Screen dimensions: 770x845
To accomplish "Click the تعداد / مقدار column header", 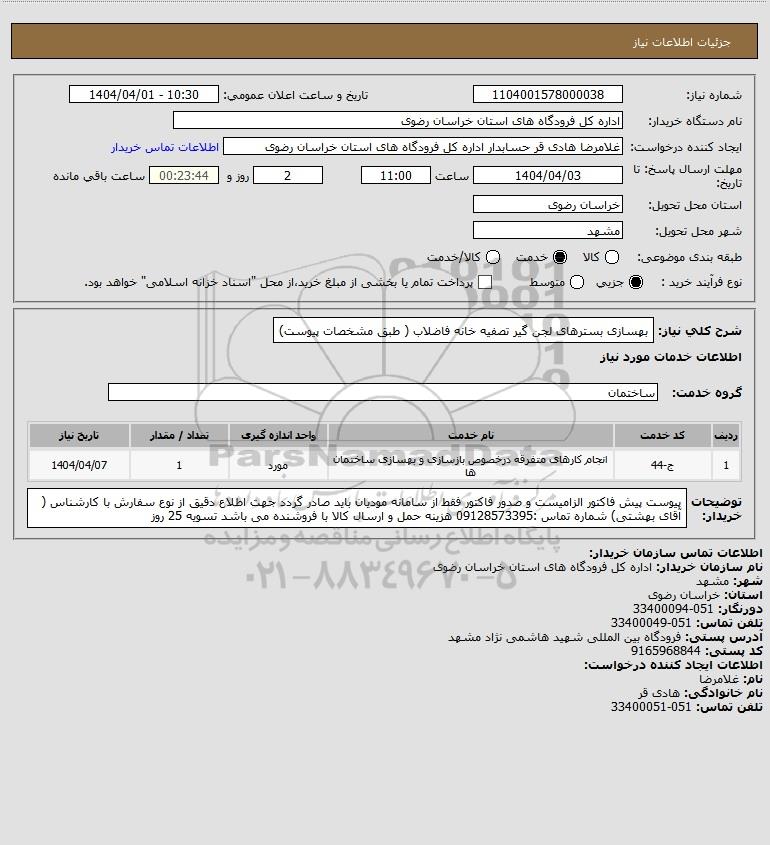I will click(x=179, y=435).
